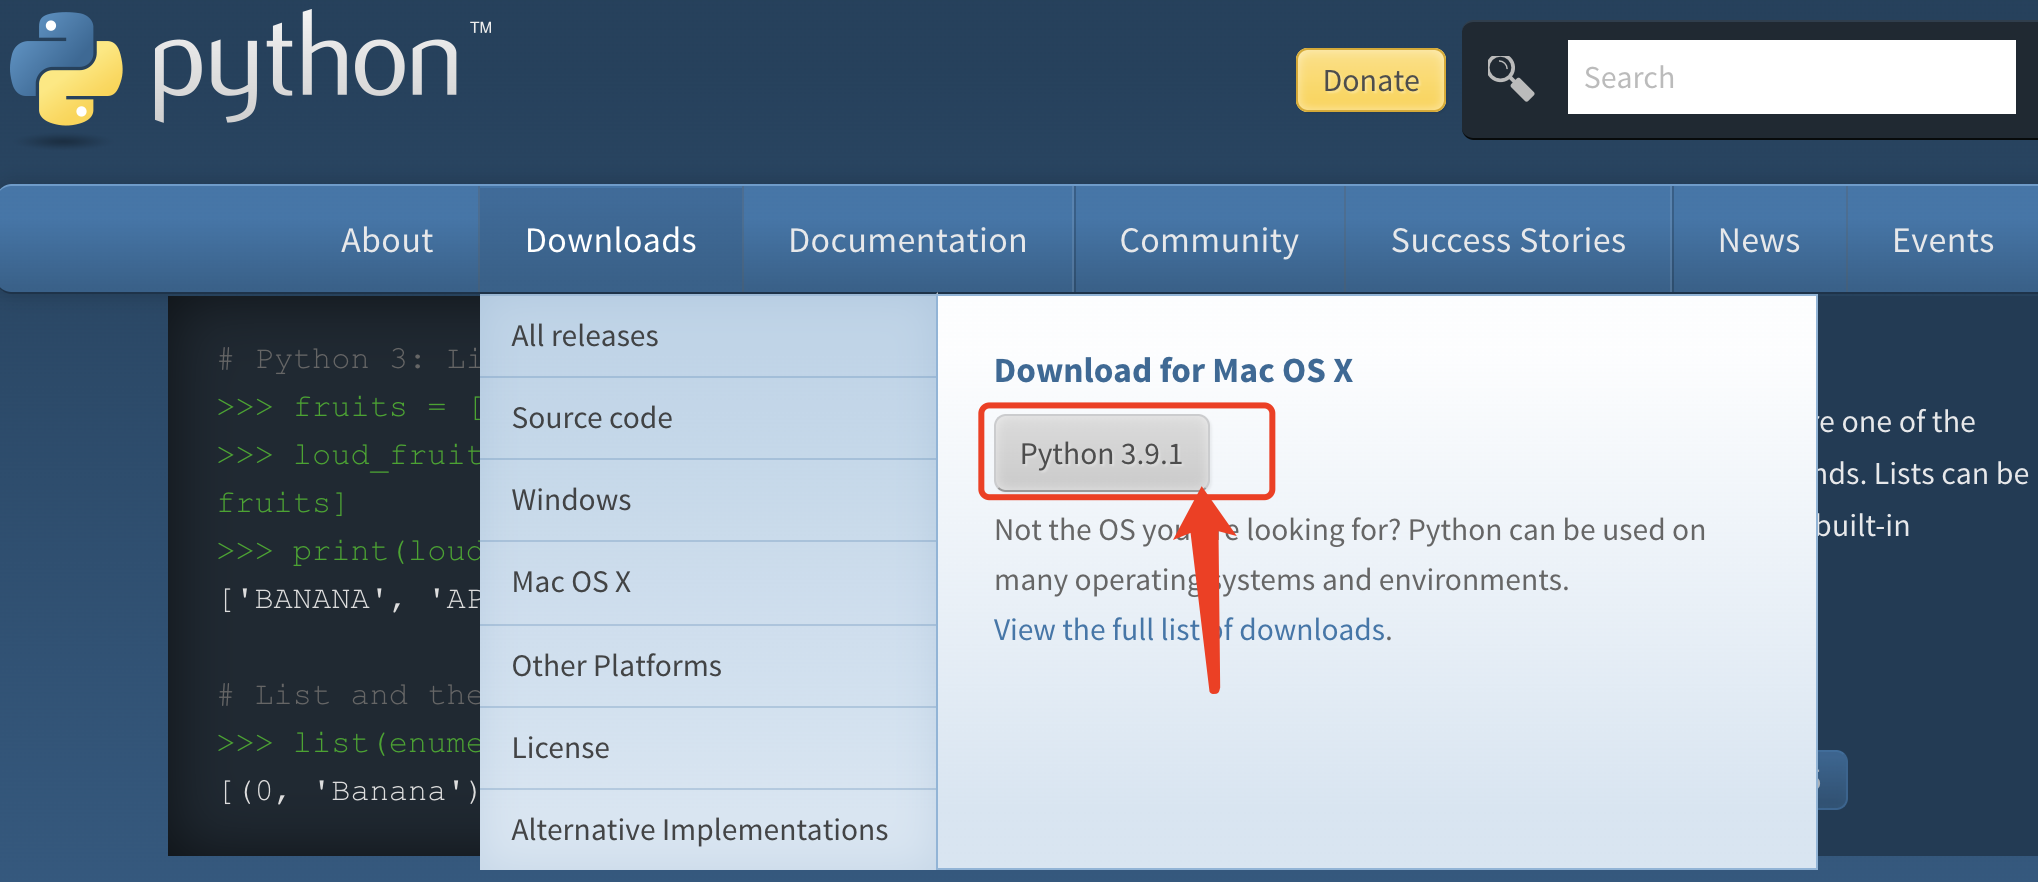The height and width of the screenshot is (882, 2038).
Task: Click the Python 3.9.1 download button
Action: point(1101,454)
